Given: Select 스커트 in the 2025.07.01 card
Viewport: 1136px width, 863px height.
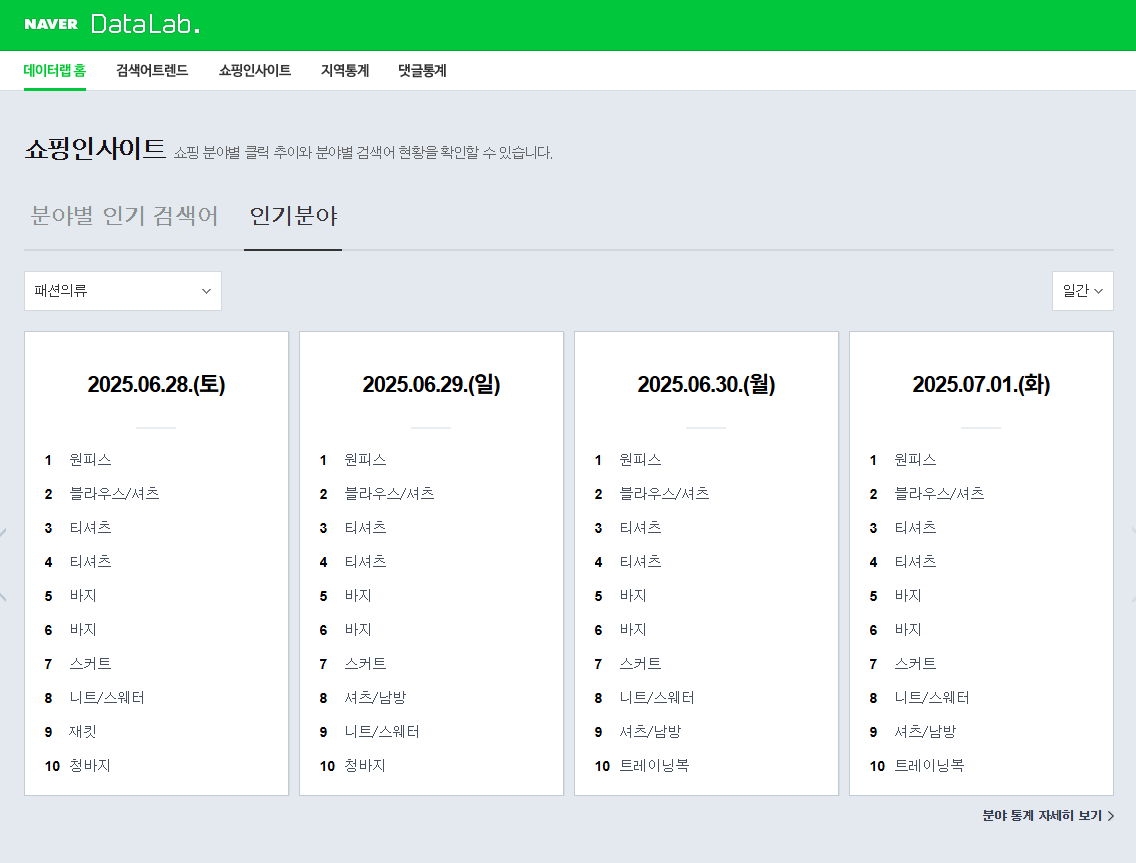Looking at the screenshot, I should click(x=915, y=664).
